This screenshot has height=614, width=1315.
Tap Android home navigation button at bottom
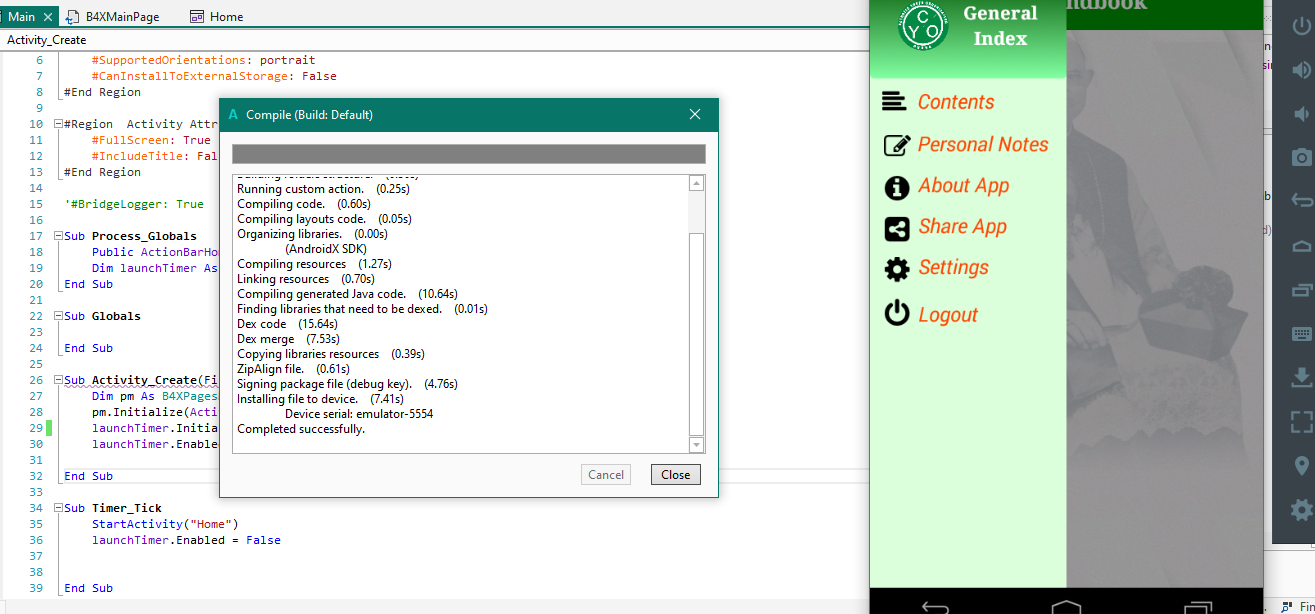point(1066,606)
